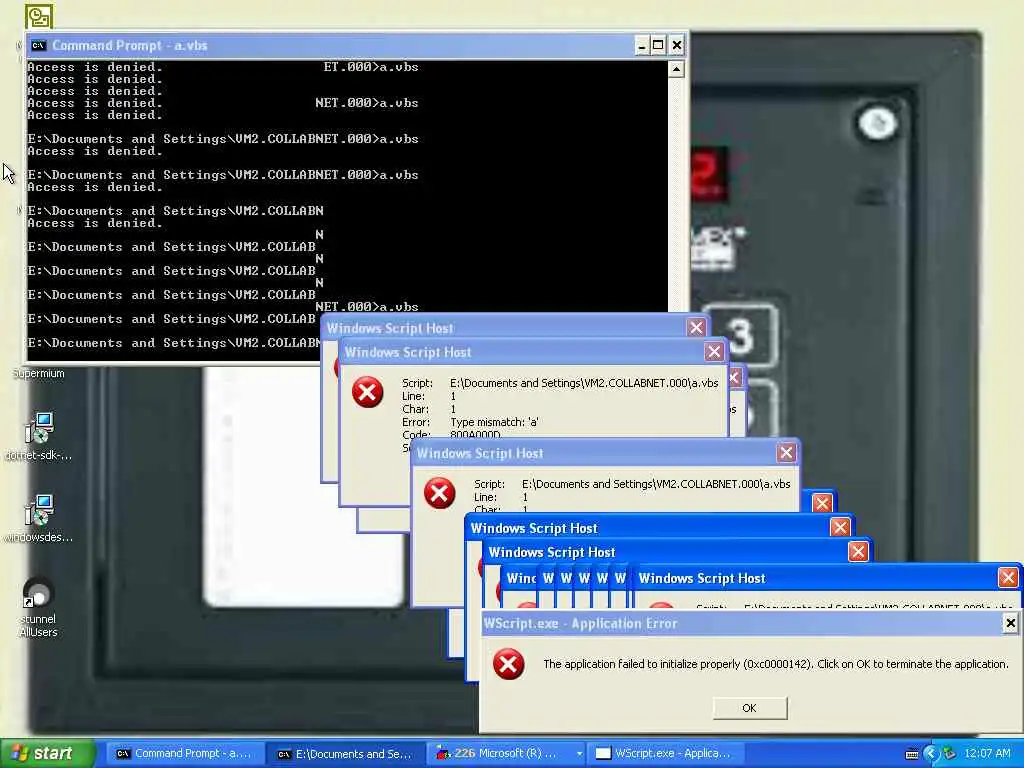Screen dimensions: 1024x768
Task: Minimize the Command Prompt window
Action: pos(641,45)
